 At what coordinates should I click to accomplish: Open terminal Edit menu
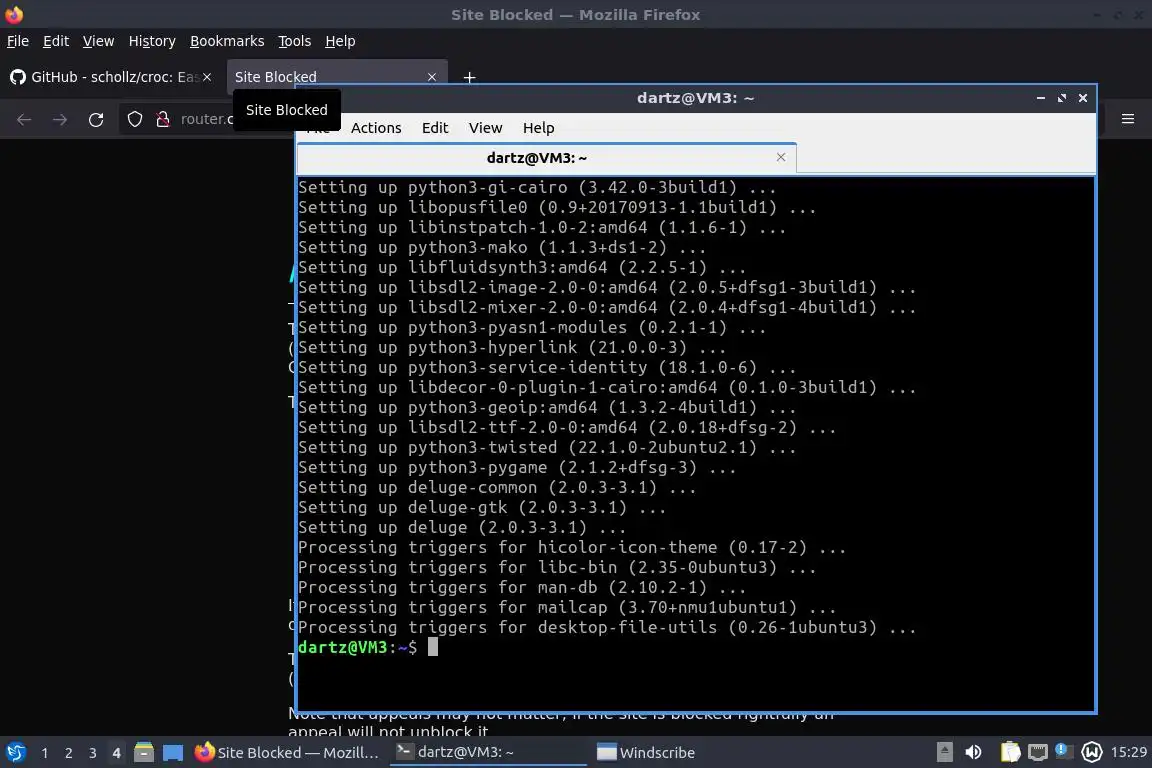pos(435,128)
